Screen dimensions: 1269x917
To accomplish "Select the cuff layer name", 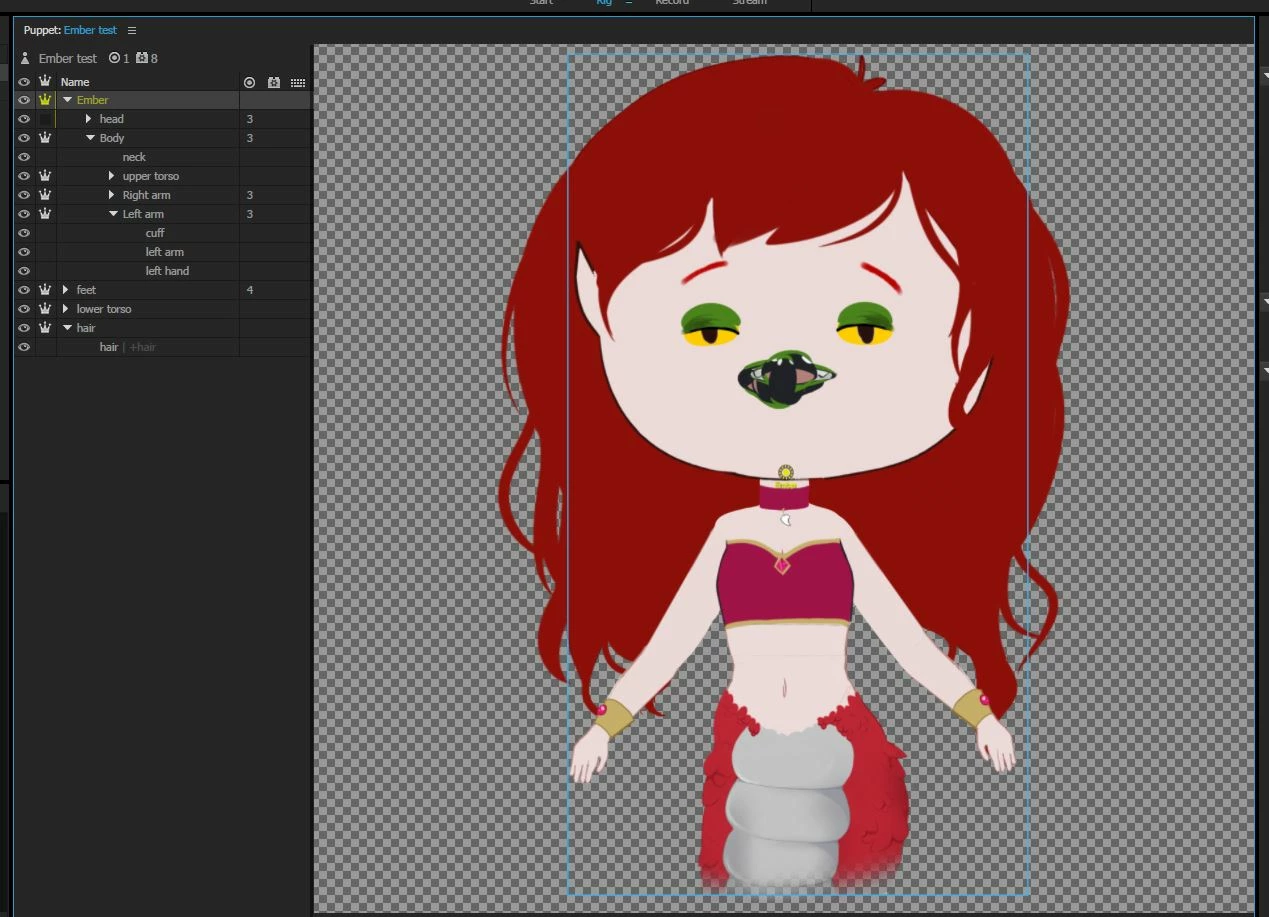I will (x=155, y=233).
